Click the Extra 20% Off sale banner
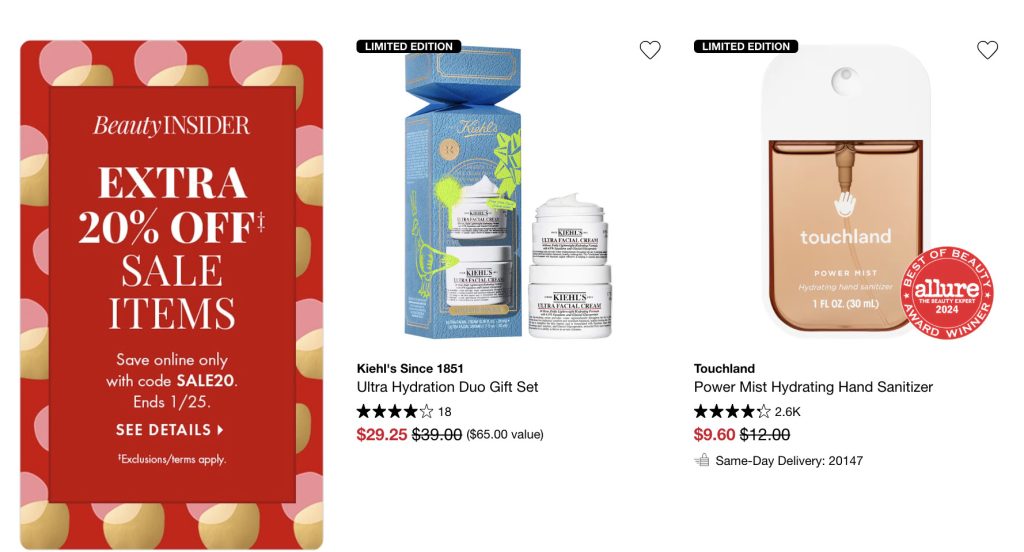The height and width of the screenshot is (552, 1024). pyautogui.click(x=172, y=295)
